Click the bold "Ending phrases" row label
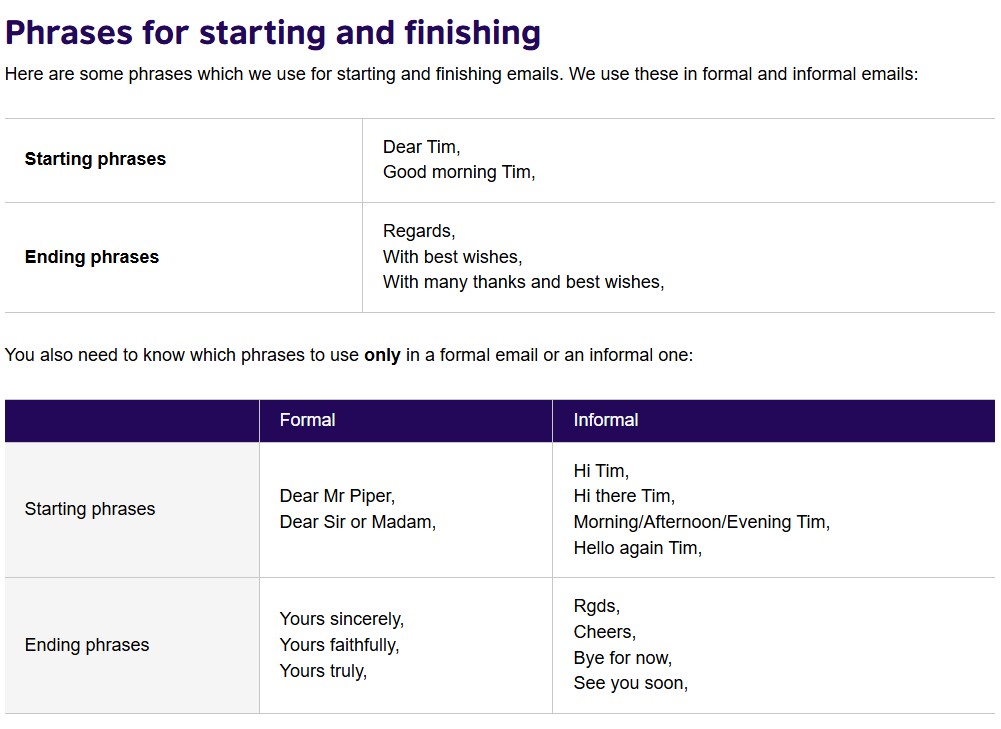 click(x=91, y=257)
